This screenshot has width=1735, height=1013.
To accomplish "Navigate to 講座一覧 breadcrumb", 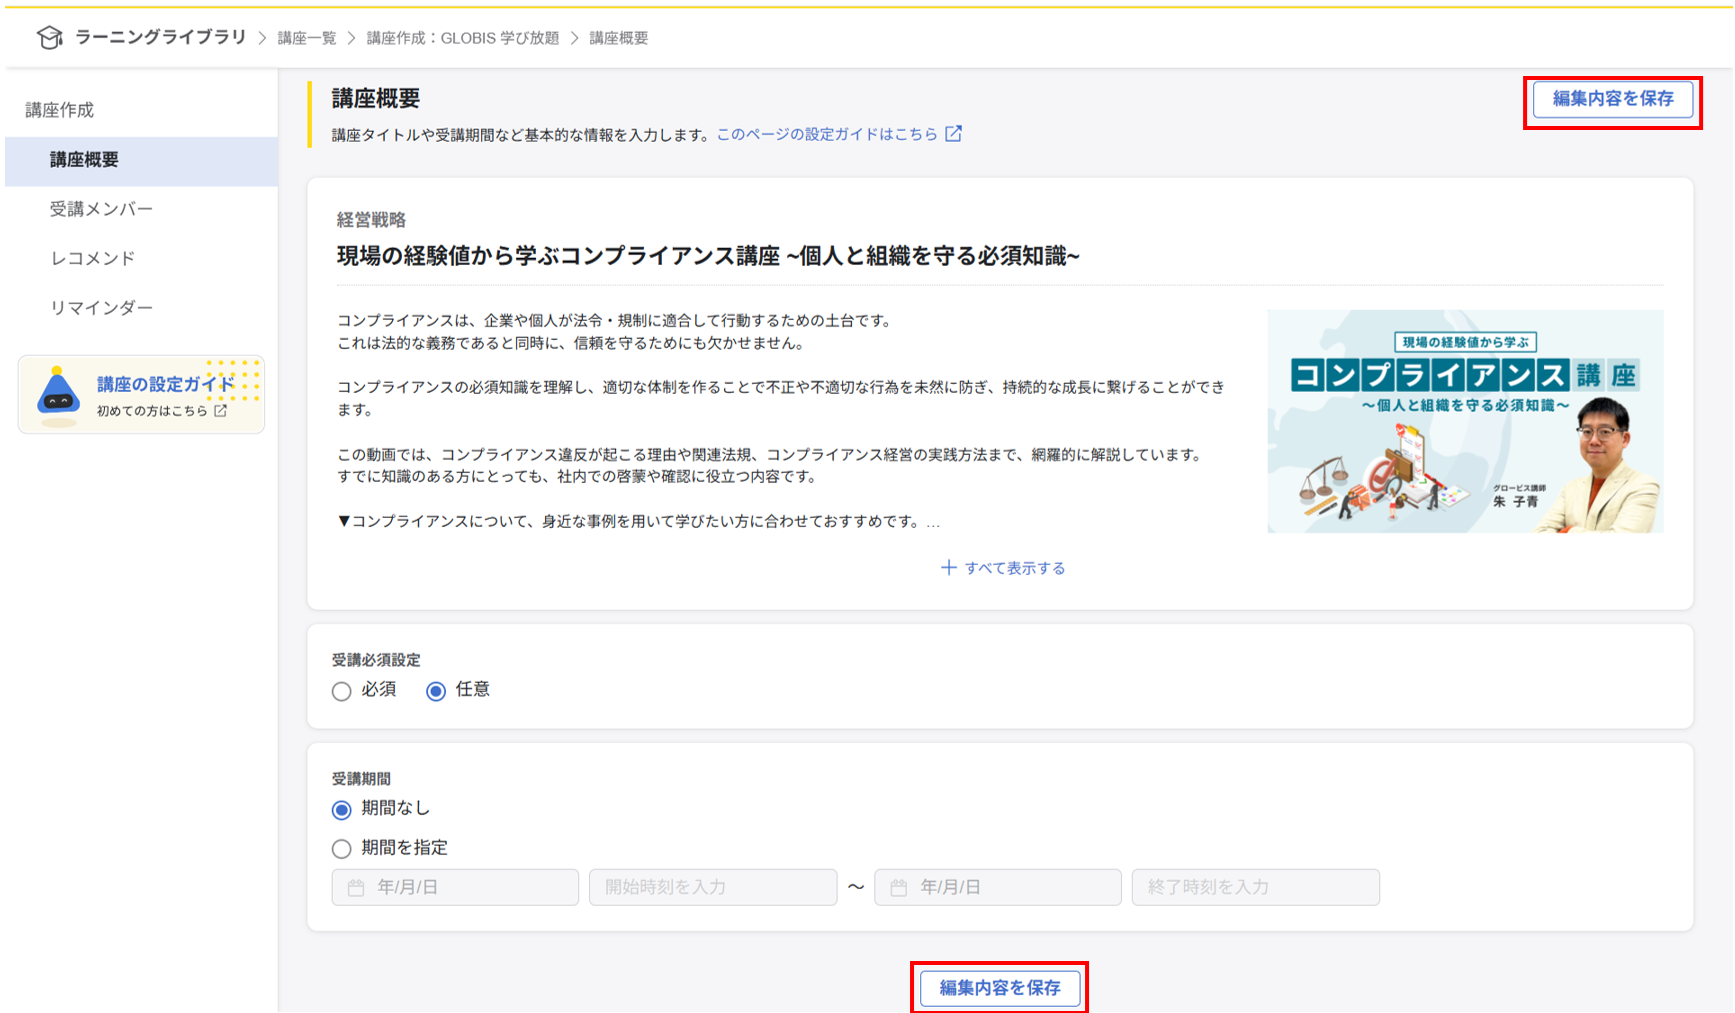I will click(307, 38).
